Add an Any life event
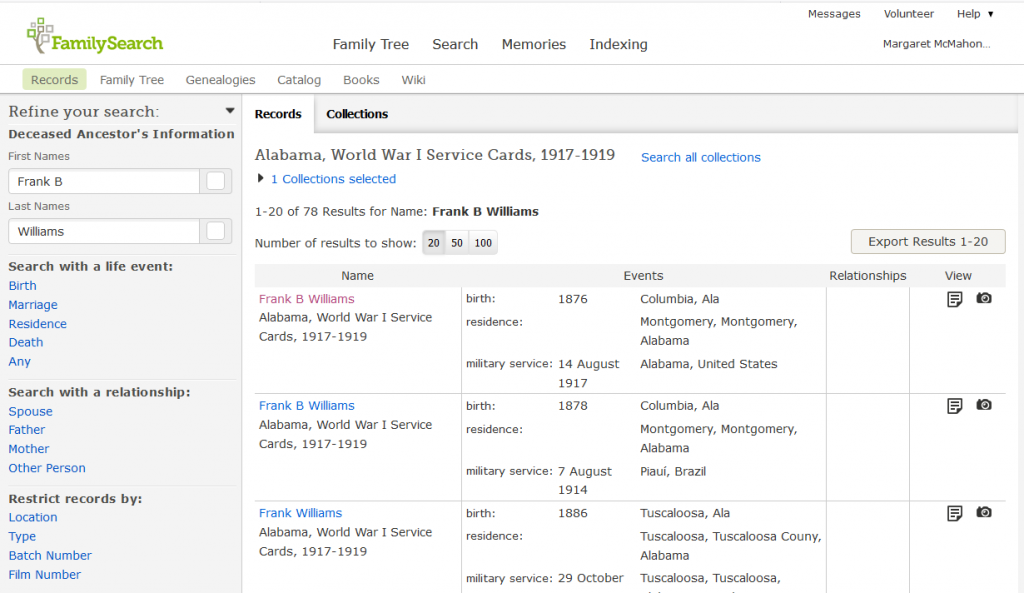The image size is (1024, 593). point(20,362)
